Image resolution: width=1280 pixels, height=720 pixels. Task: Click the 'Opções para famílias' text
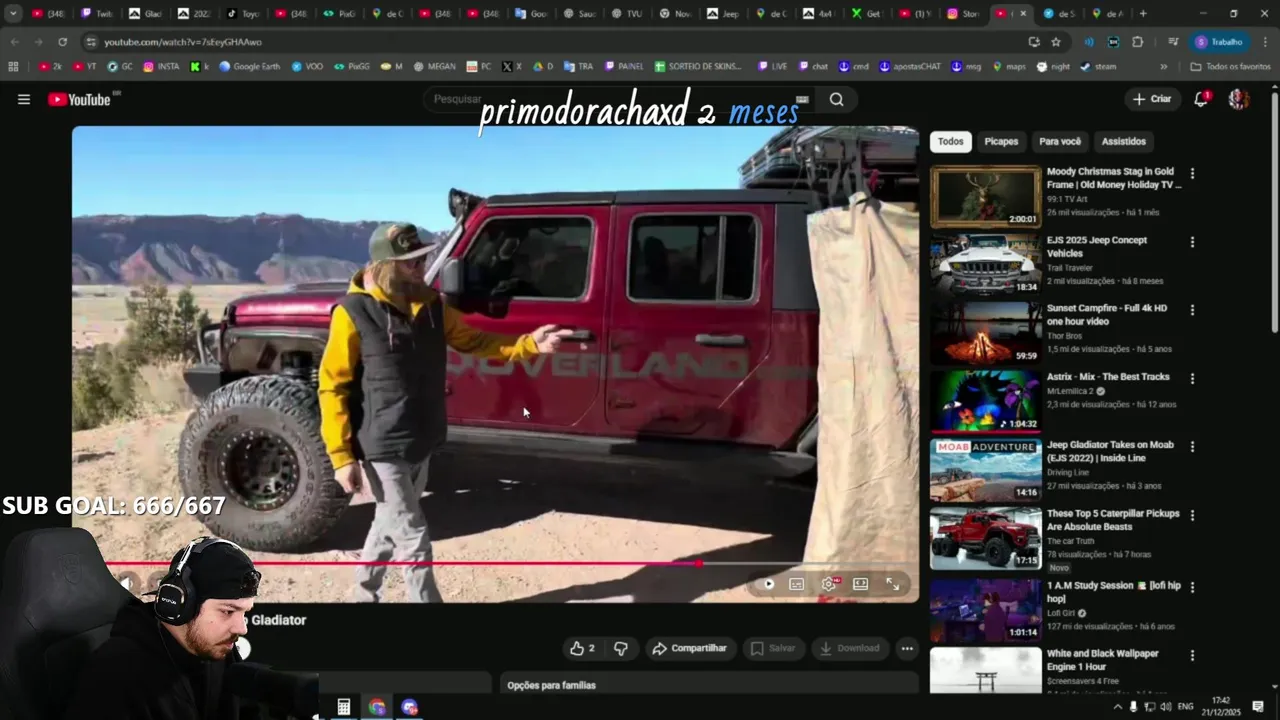click(x=551, y=685)
